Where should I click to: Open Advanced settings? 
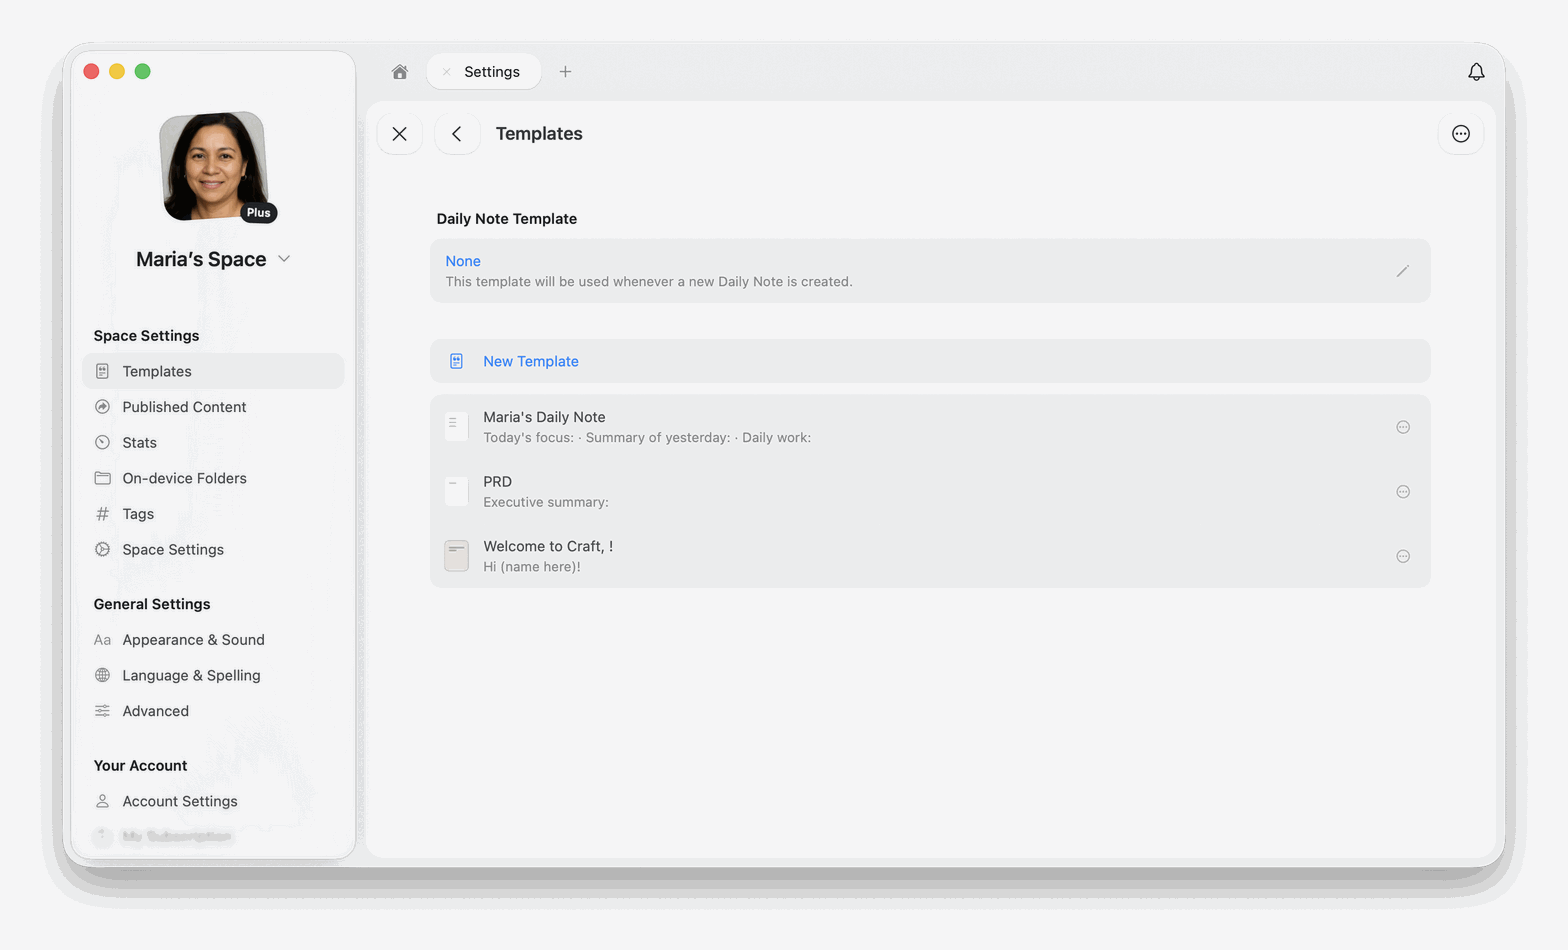pos(213,711)
